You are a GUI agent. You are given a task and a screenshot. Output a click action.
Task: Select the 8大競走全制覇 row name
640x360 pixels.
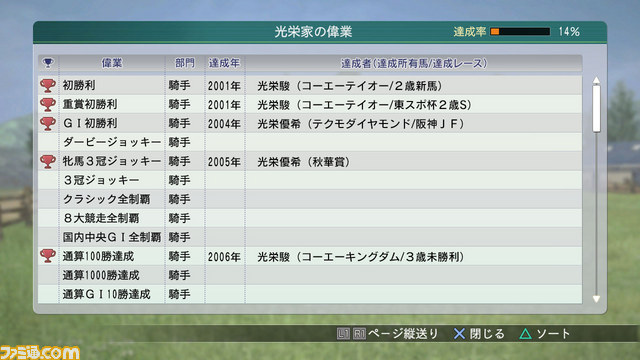tap(101, 218)
